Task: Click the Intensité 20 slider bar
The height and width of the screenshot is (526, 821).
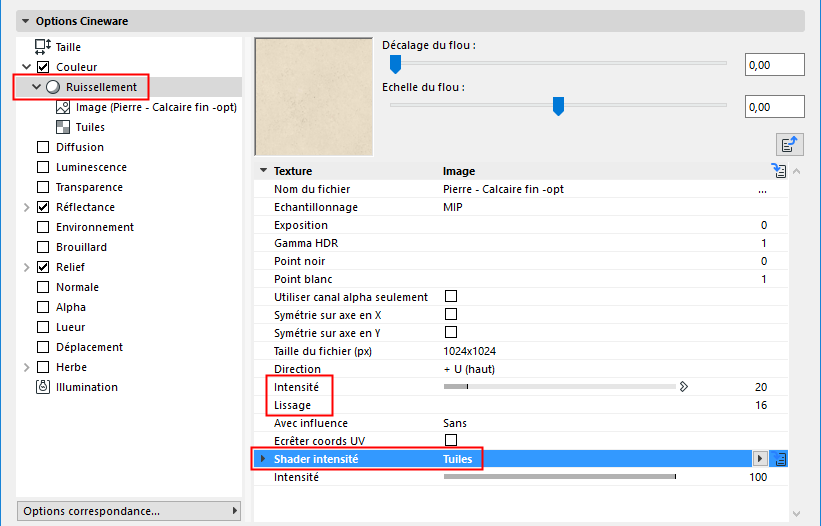Action: [560, 387]
